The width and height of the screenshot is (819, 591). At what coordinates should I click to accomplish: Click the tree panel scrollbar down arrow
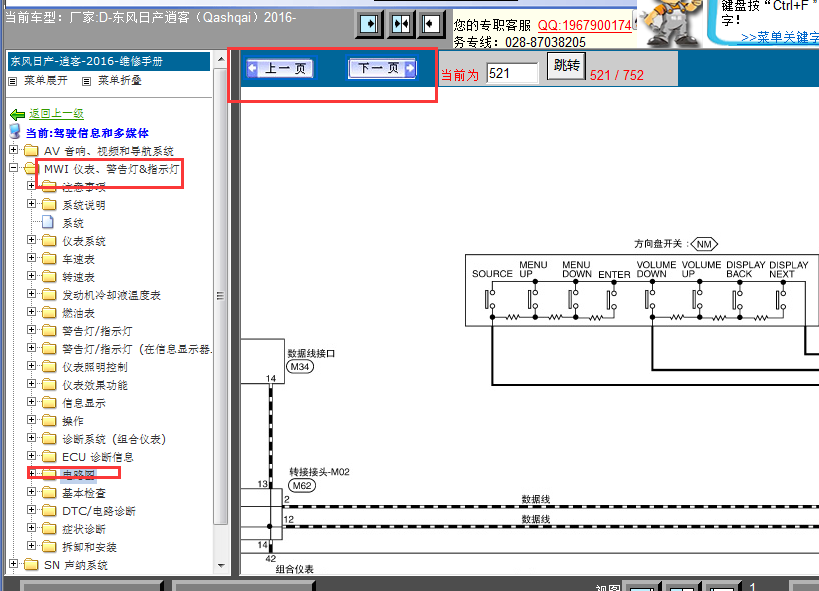(221, 565)
